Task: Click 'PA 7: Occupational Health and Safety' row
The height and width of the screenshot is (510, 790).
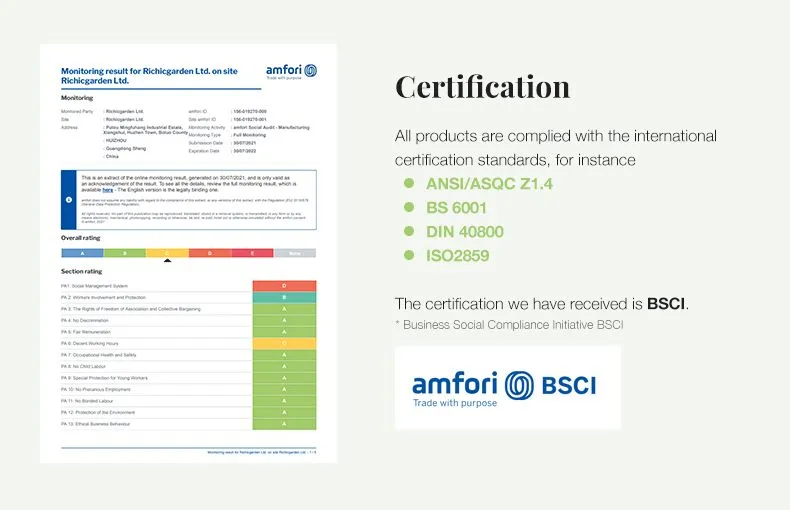Action: (188, 355)
